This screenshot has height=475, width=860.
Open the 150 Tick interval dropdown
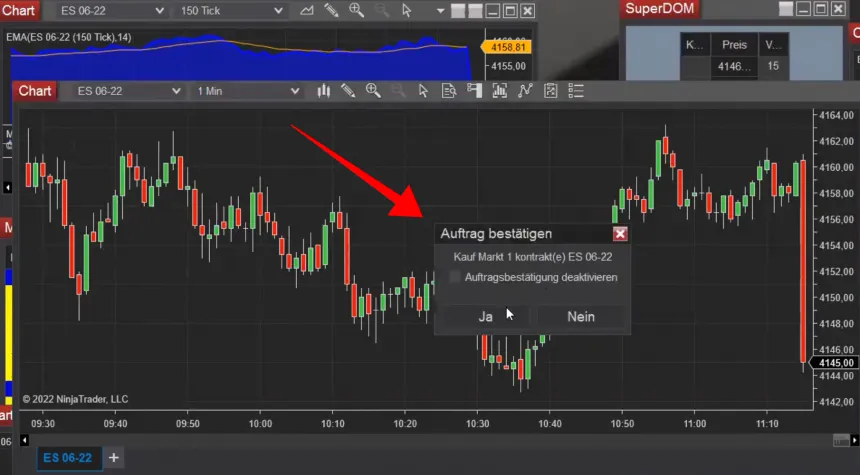tap(231, 10)
